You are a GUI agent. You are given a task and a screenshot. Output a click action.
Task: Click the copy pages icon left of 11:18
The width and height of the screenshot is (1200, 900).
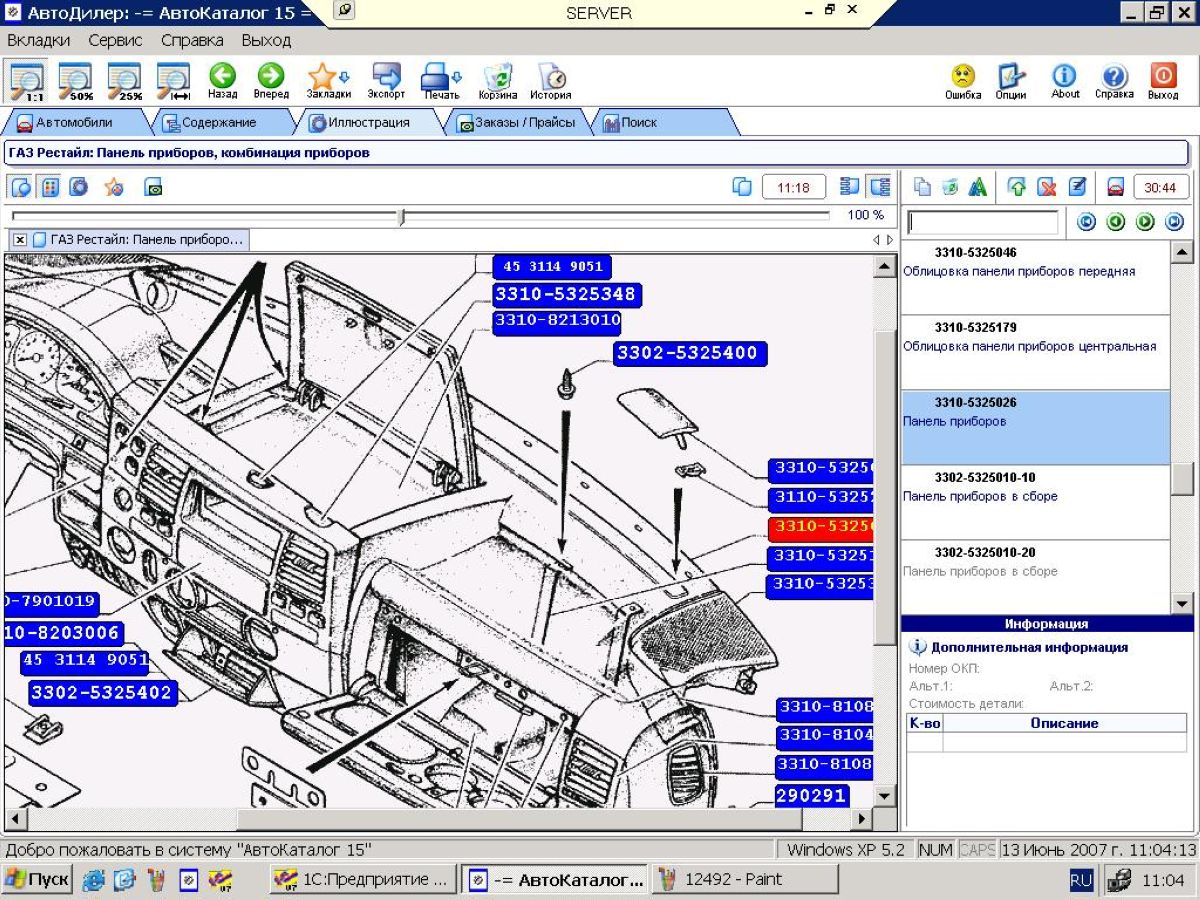click(742, 187)
